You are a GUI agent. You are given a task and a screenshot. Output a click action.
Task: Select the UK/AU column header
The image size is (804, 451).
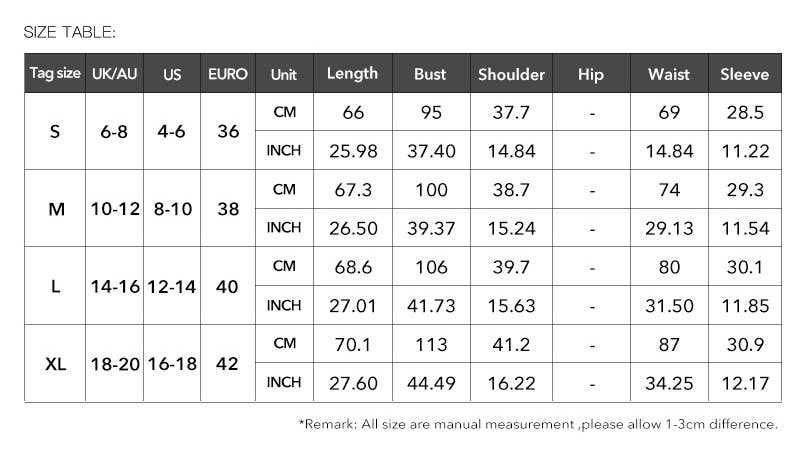114,75
